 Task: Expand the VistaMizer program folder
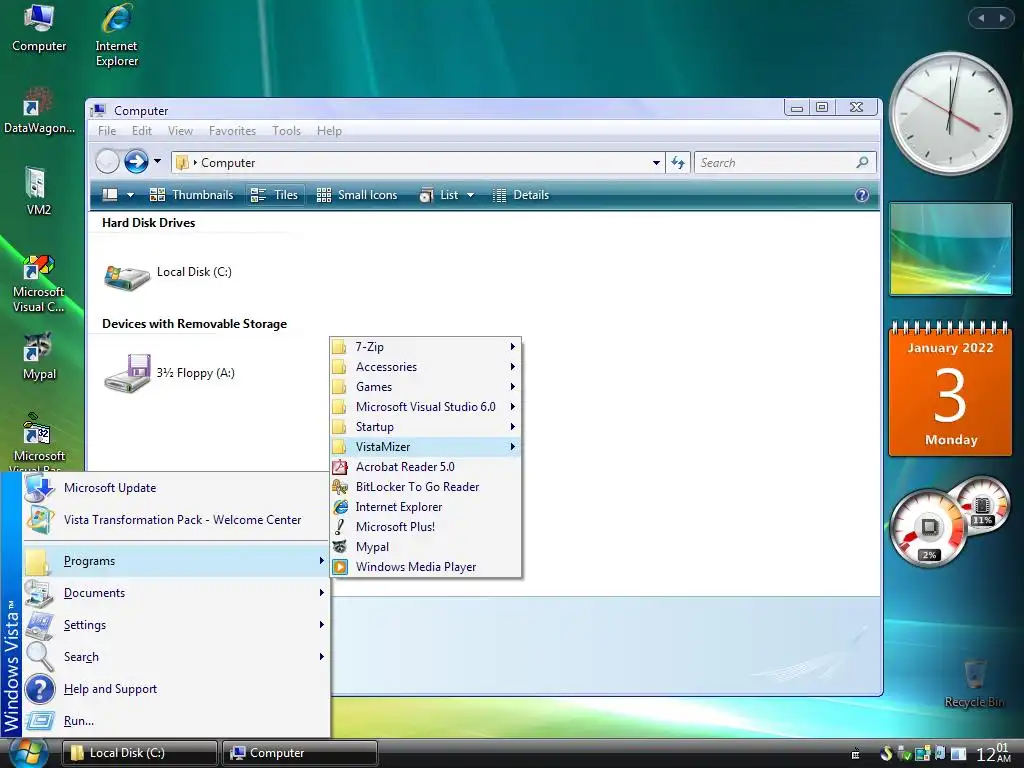pyautogui.click(x=425, y=447)
